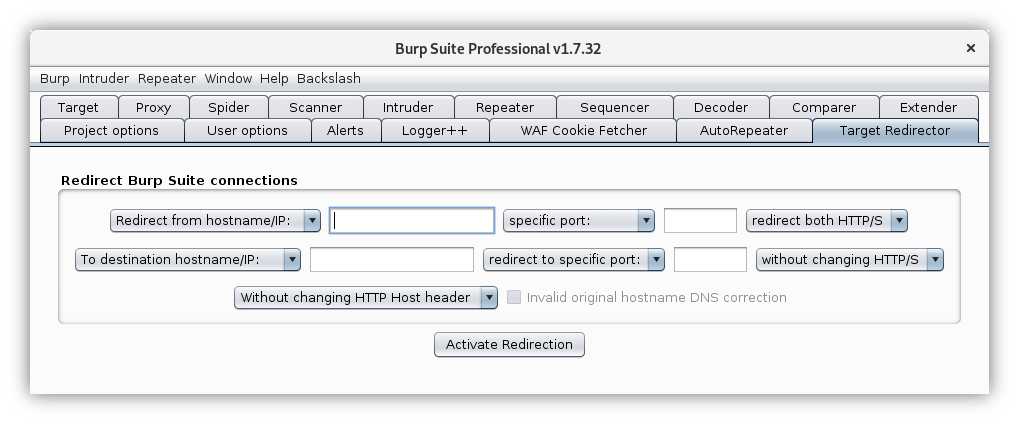Expand the specific port dropdown
This screenshot has width=1019, height=424.
[578, 220]
